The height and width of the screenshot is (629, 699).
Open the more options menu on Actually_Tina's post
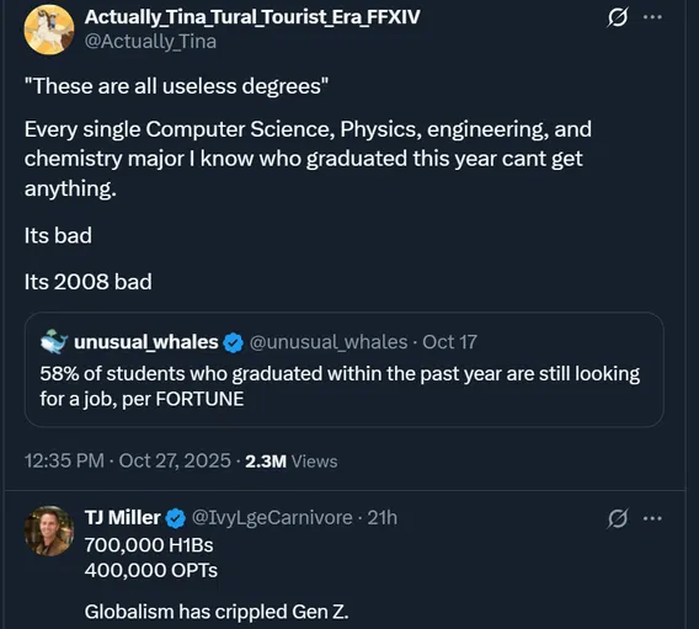652,19
